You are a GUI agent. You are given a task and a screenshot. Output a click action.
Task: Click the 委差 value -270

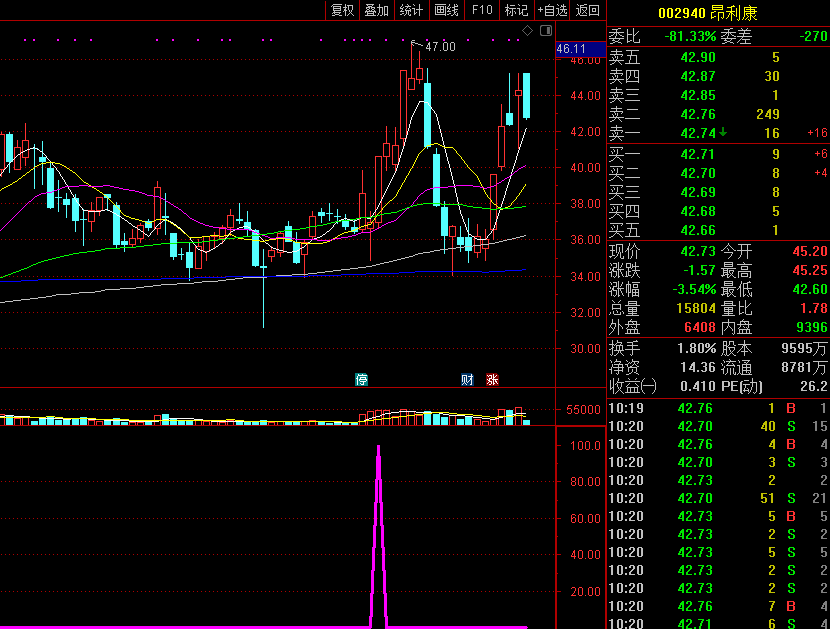(x=813, y=36)
